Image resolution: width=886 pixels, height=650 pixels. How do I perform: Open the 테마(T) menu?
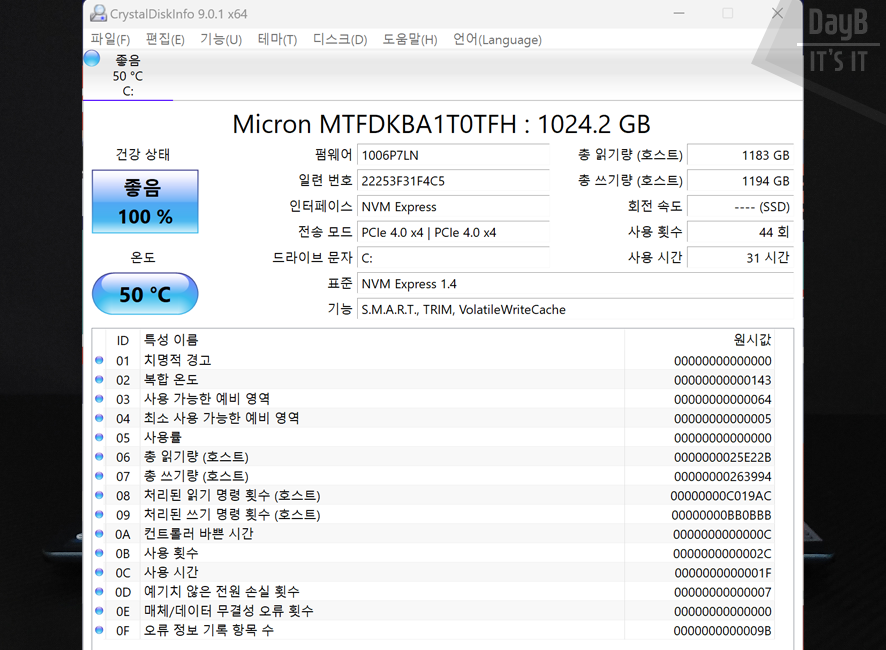tap(277, 40)
